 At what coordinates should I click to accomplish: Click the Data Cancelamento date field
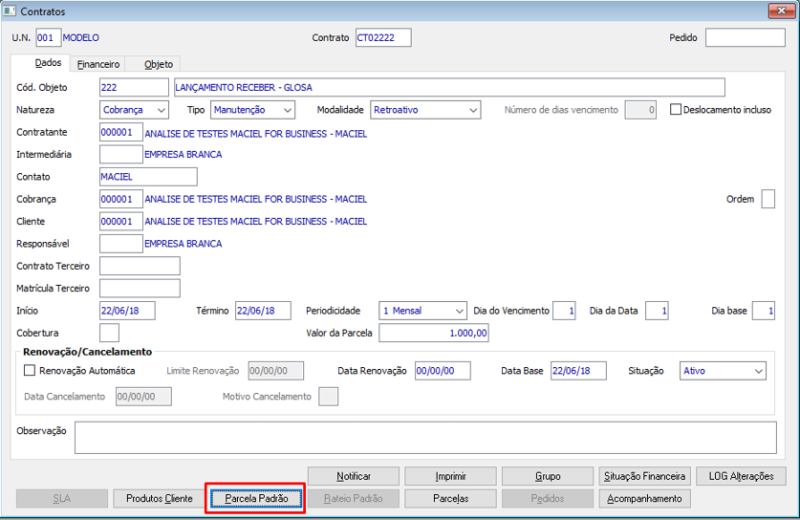click(x=143, y=397)
